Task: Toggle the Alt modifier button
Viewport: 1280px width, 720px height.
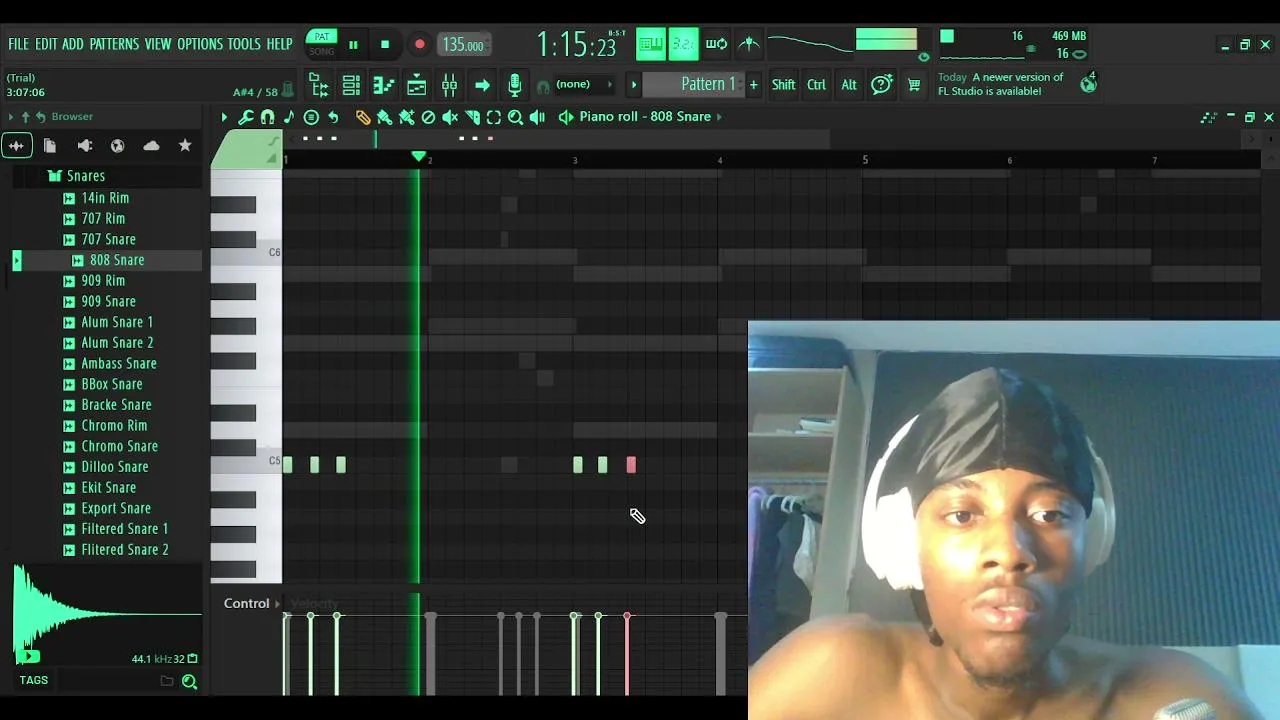Action: [x=849, y=85]
